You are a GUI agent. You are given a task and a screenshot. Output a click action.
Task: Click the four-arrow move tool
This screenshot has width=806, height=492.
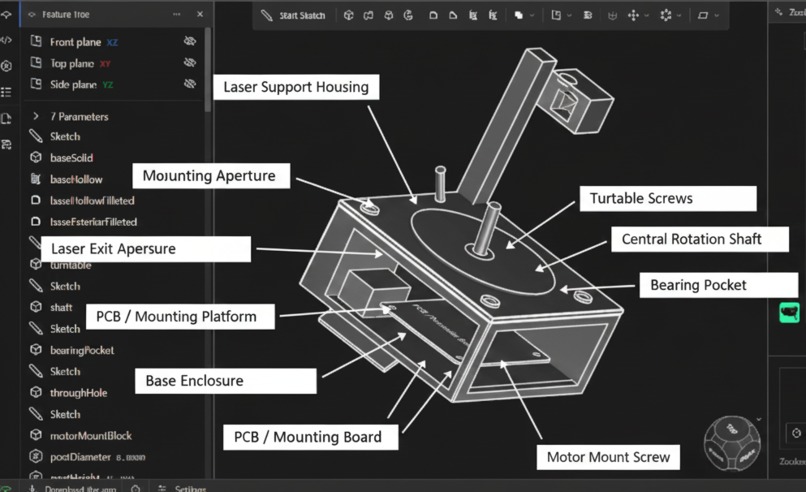[633, 15]
